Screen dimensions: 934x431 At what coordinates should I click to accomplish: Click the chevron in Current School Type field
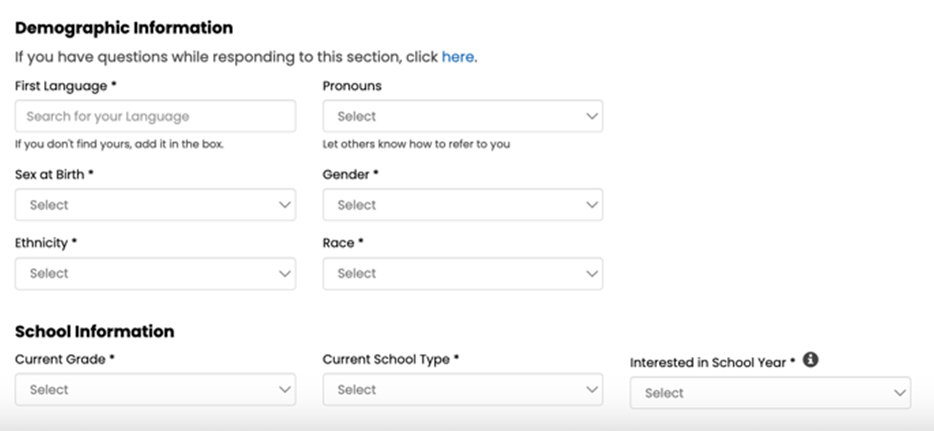(591, 390)
